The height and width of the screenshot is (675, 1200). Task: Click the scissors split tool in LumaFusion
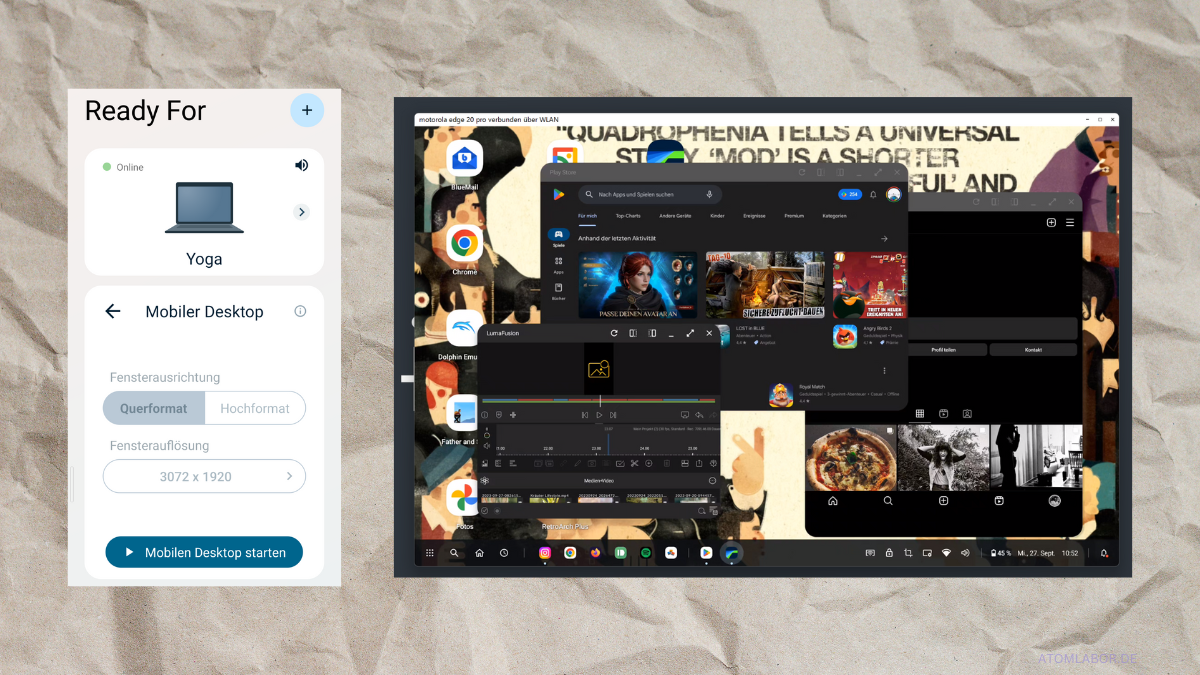tap(634, 464)
